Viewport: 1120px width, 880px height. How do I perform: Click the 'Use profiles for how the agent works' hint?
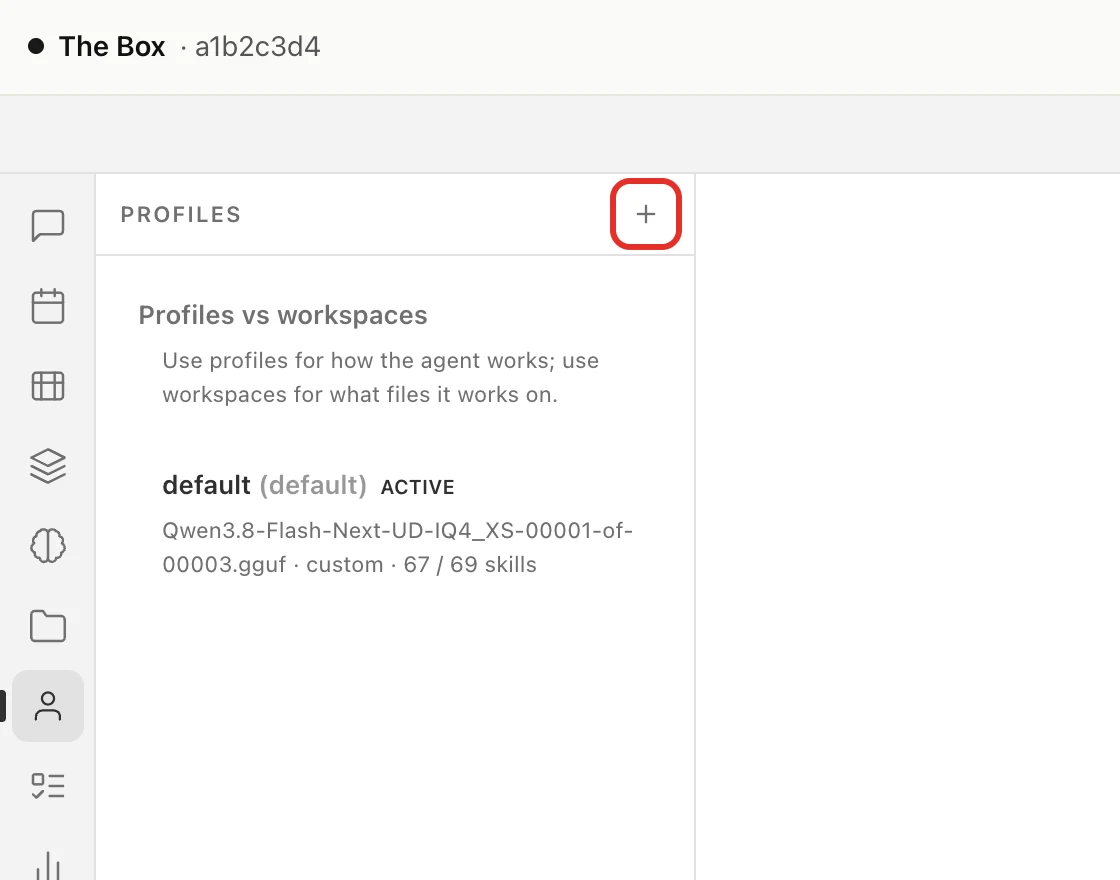pyautogui.click(x=380, y=377)
